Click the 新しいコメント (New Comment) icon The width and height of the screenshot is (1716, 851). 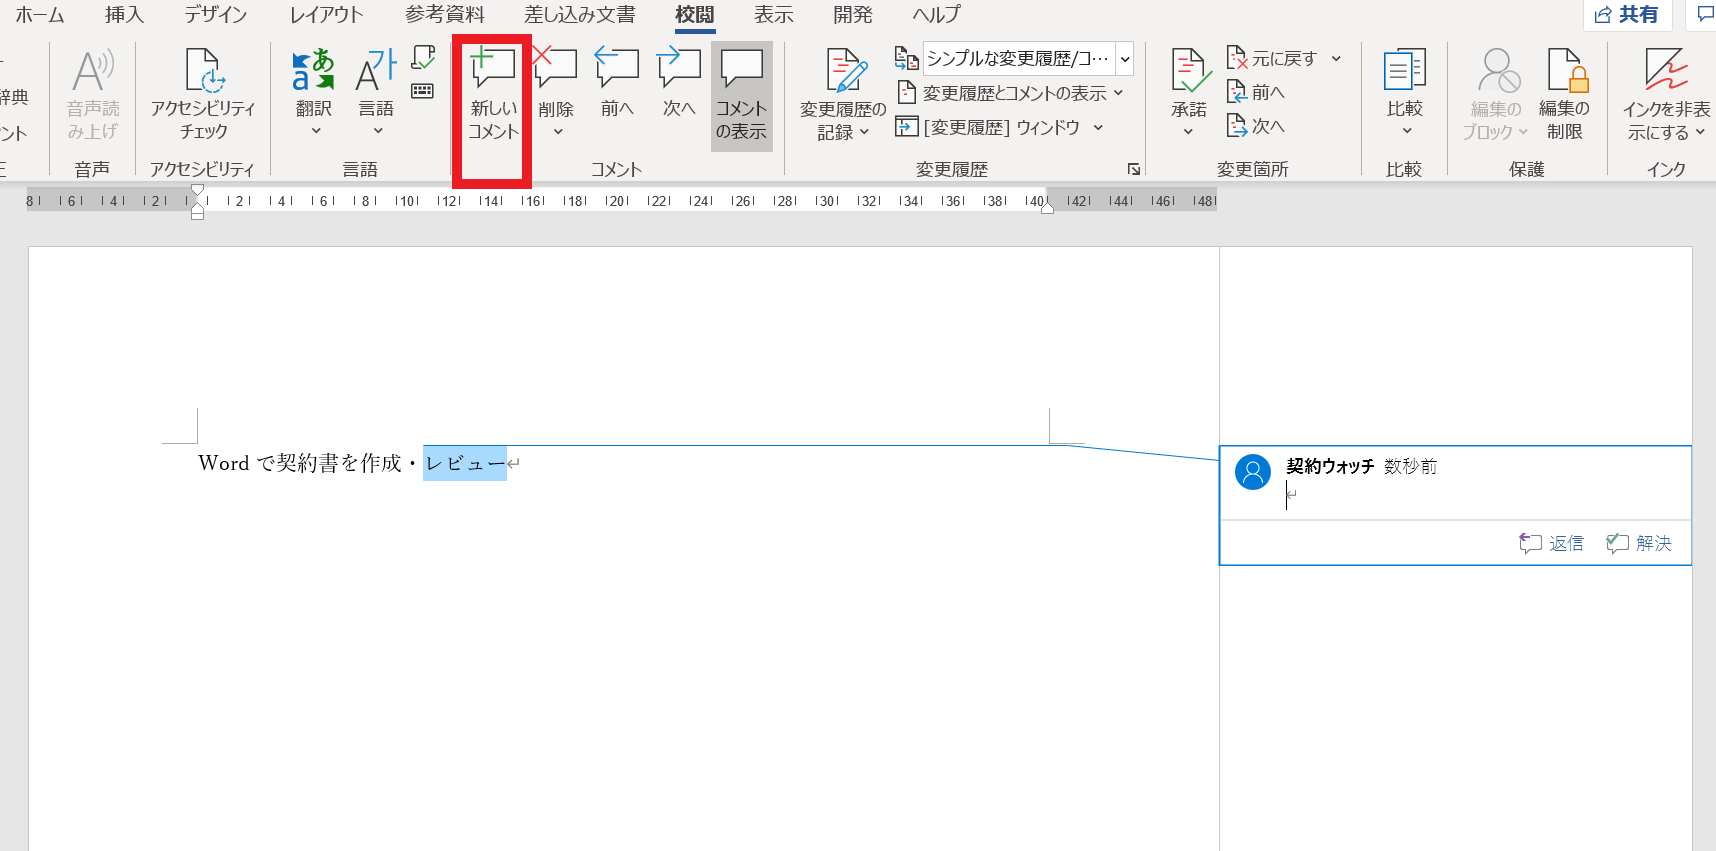coord(493,95)
